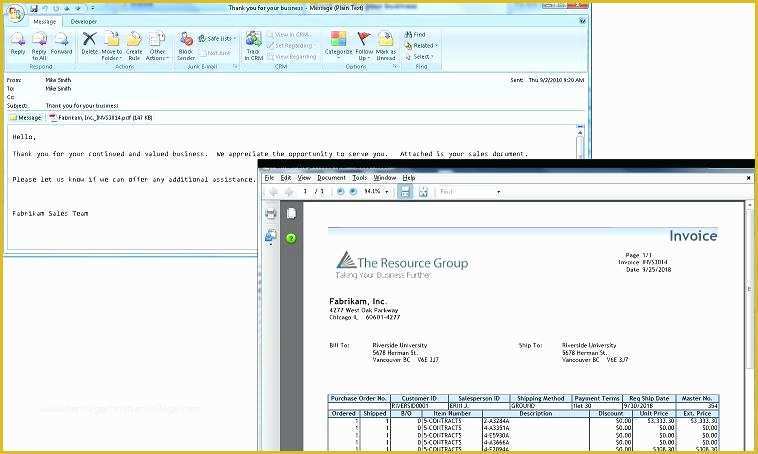Click the next page arrow in PDF toolbar
This screenshot has width=758, height=454.
tap(289, 192)
